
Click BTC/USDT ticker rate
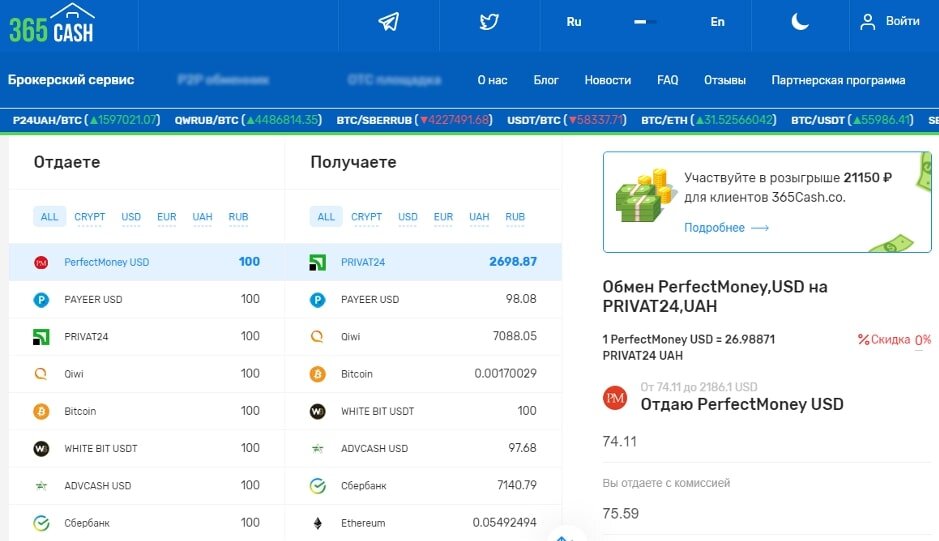coord(852,120)
